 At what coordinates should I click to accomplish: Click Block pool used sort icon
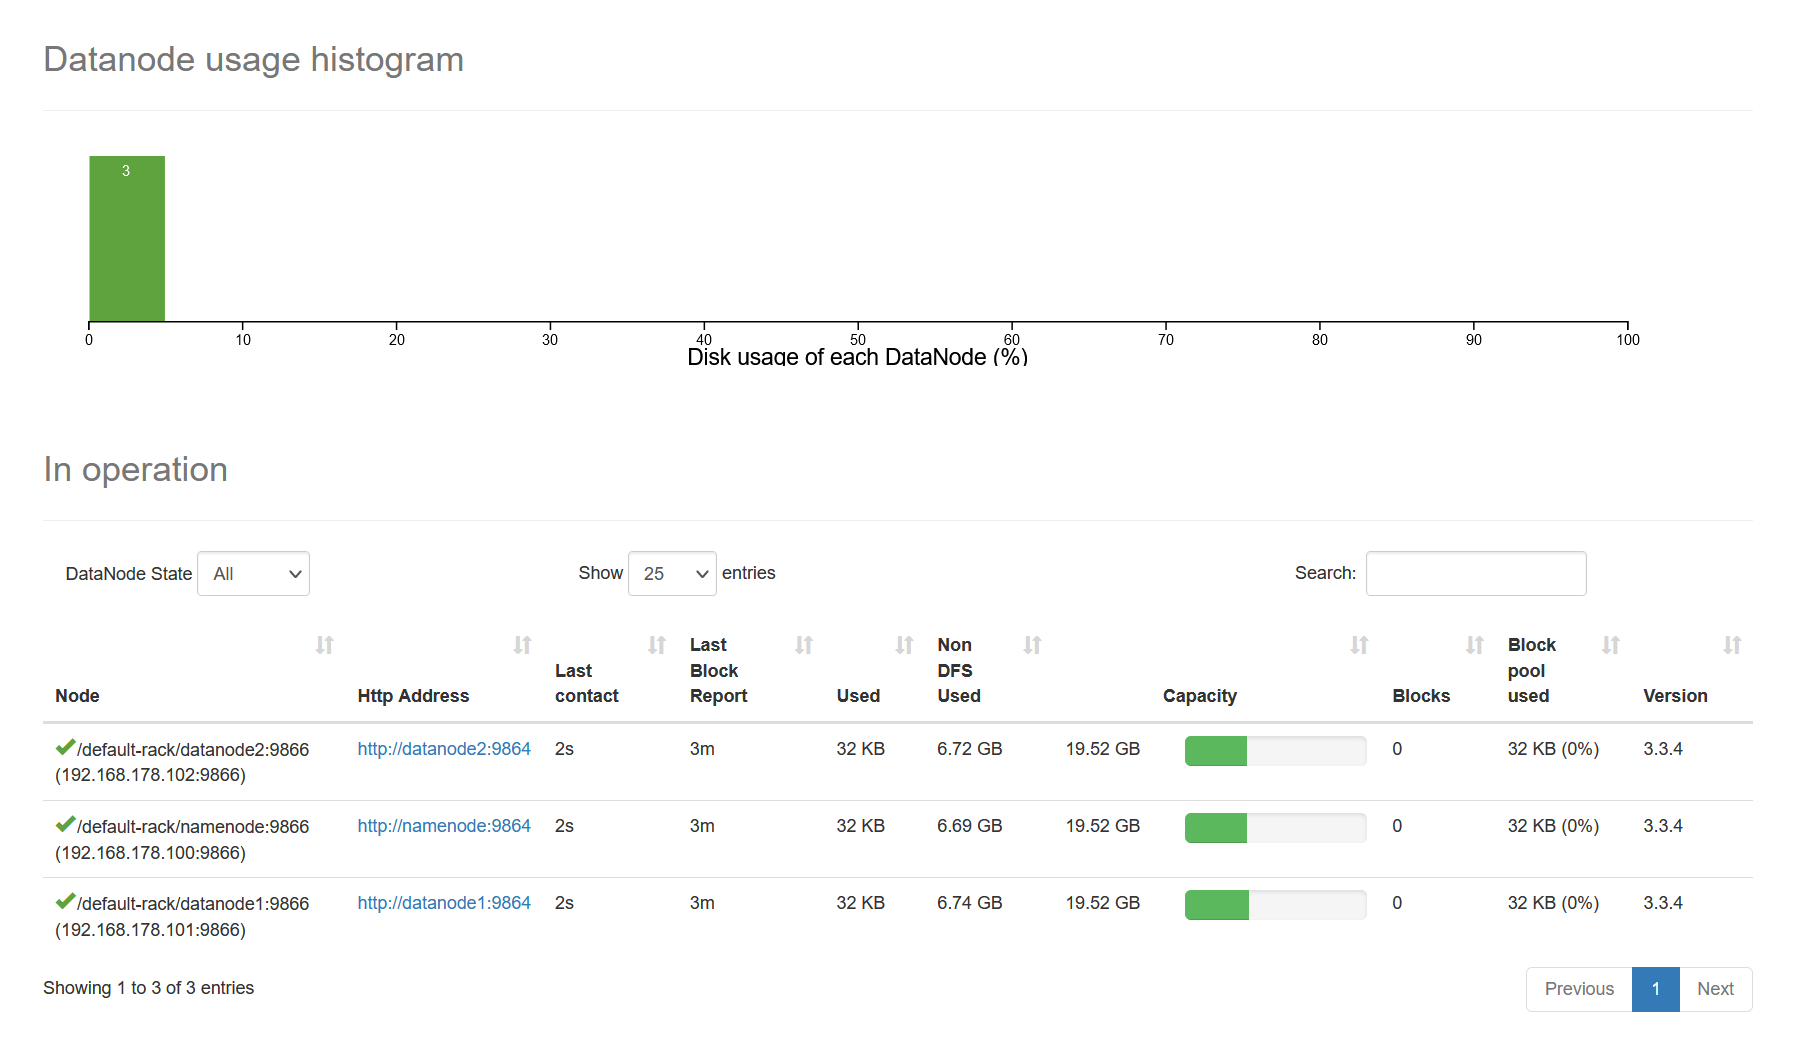click(1610, 645)
